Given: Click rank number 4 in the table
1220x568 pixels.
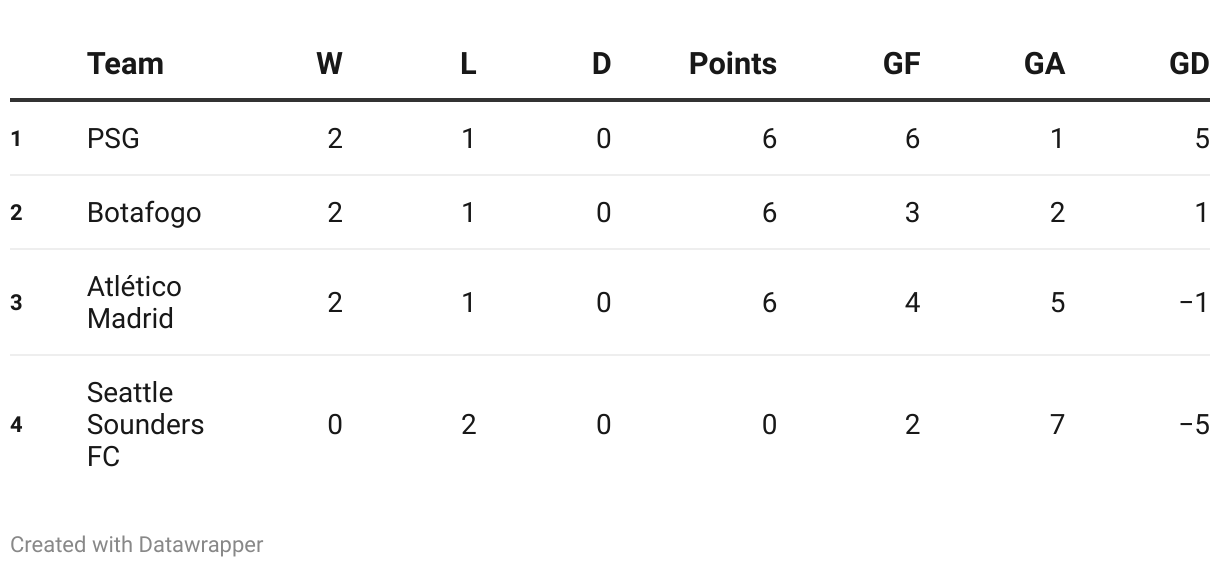Looking at the screenshot, I should tap(16, 425).
